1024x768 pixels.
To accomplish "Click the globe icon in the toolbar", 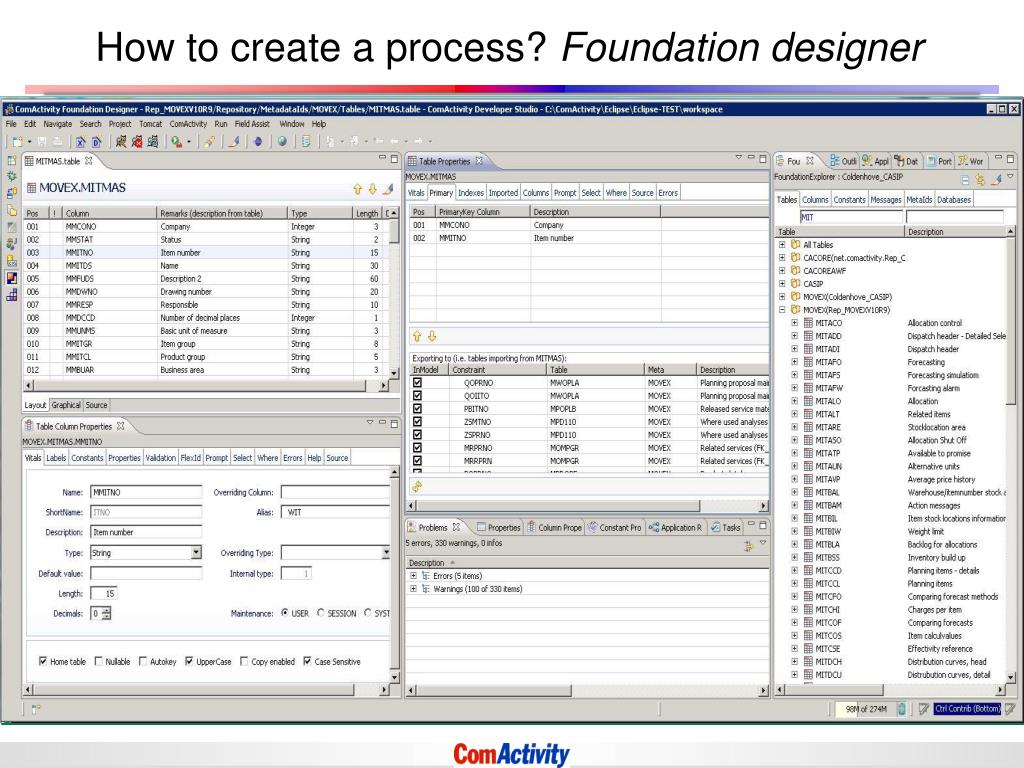I will click(282, 141).
